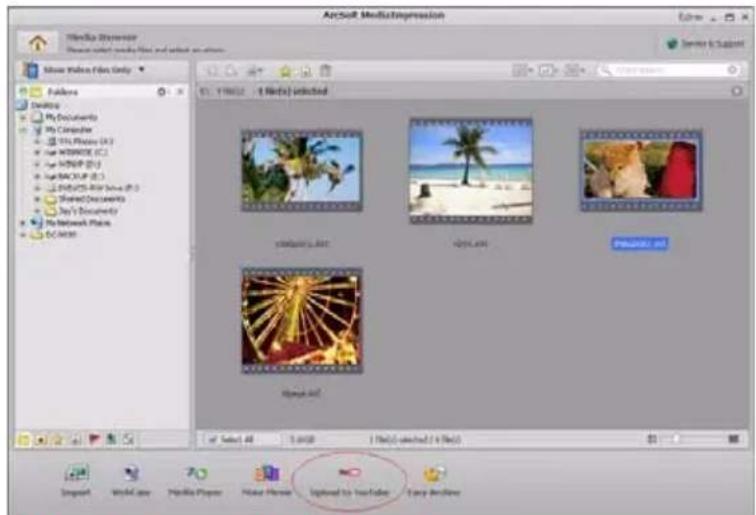Open the Easy Archive tool
Image resolution: width=756 pixels, height=515 pixels.
pyautogui.click(x=434, y=480)
